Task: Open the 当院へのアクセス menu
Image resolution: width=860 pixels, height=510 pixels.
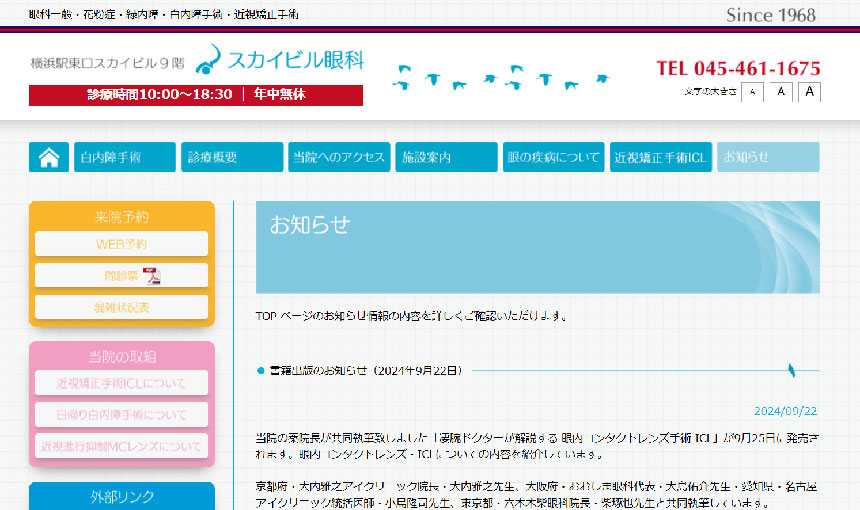Action: (x=340, y=157)
